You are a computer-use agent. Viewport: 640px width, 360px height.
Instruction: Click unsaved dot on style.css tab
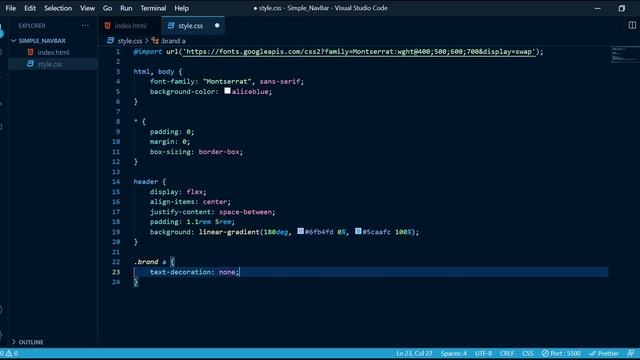click(x=217, y=26)
